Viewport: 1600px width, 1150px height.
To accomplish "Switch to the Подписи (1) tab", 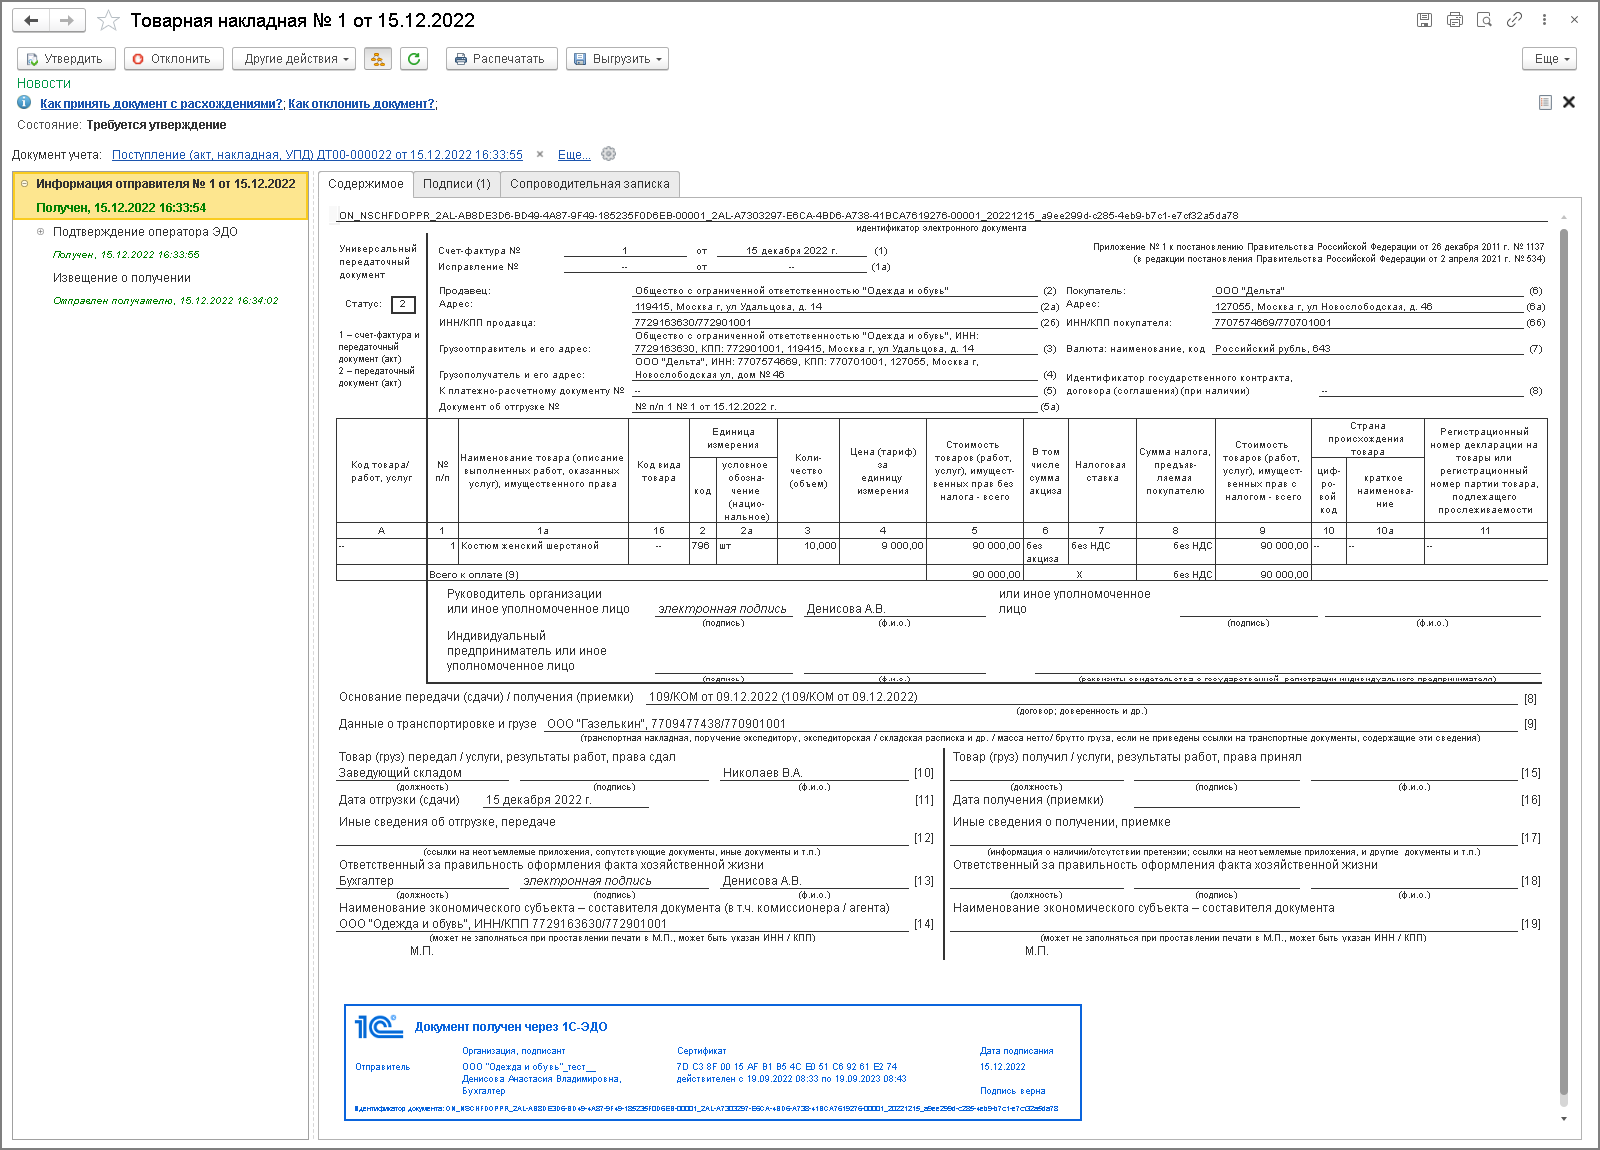I will [456, 184].
